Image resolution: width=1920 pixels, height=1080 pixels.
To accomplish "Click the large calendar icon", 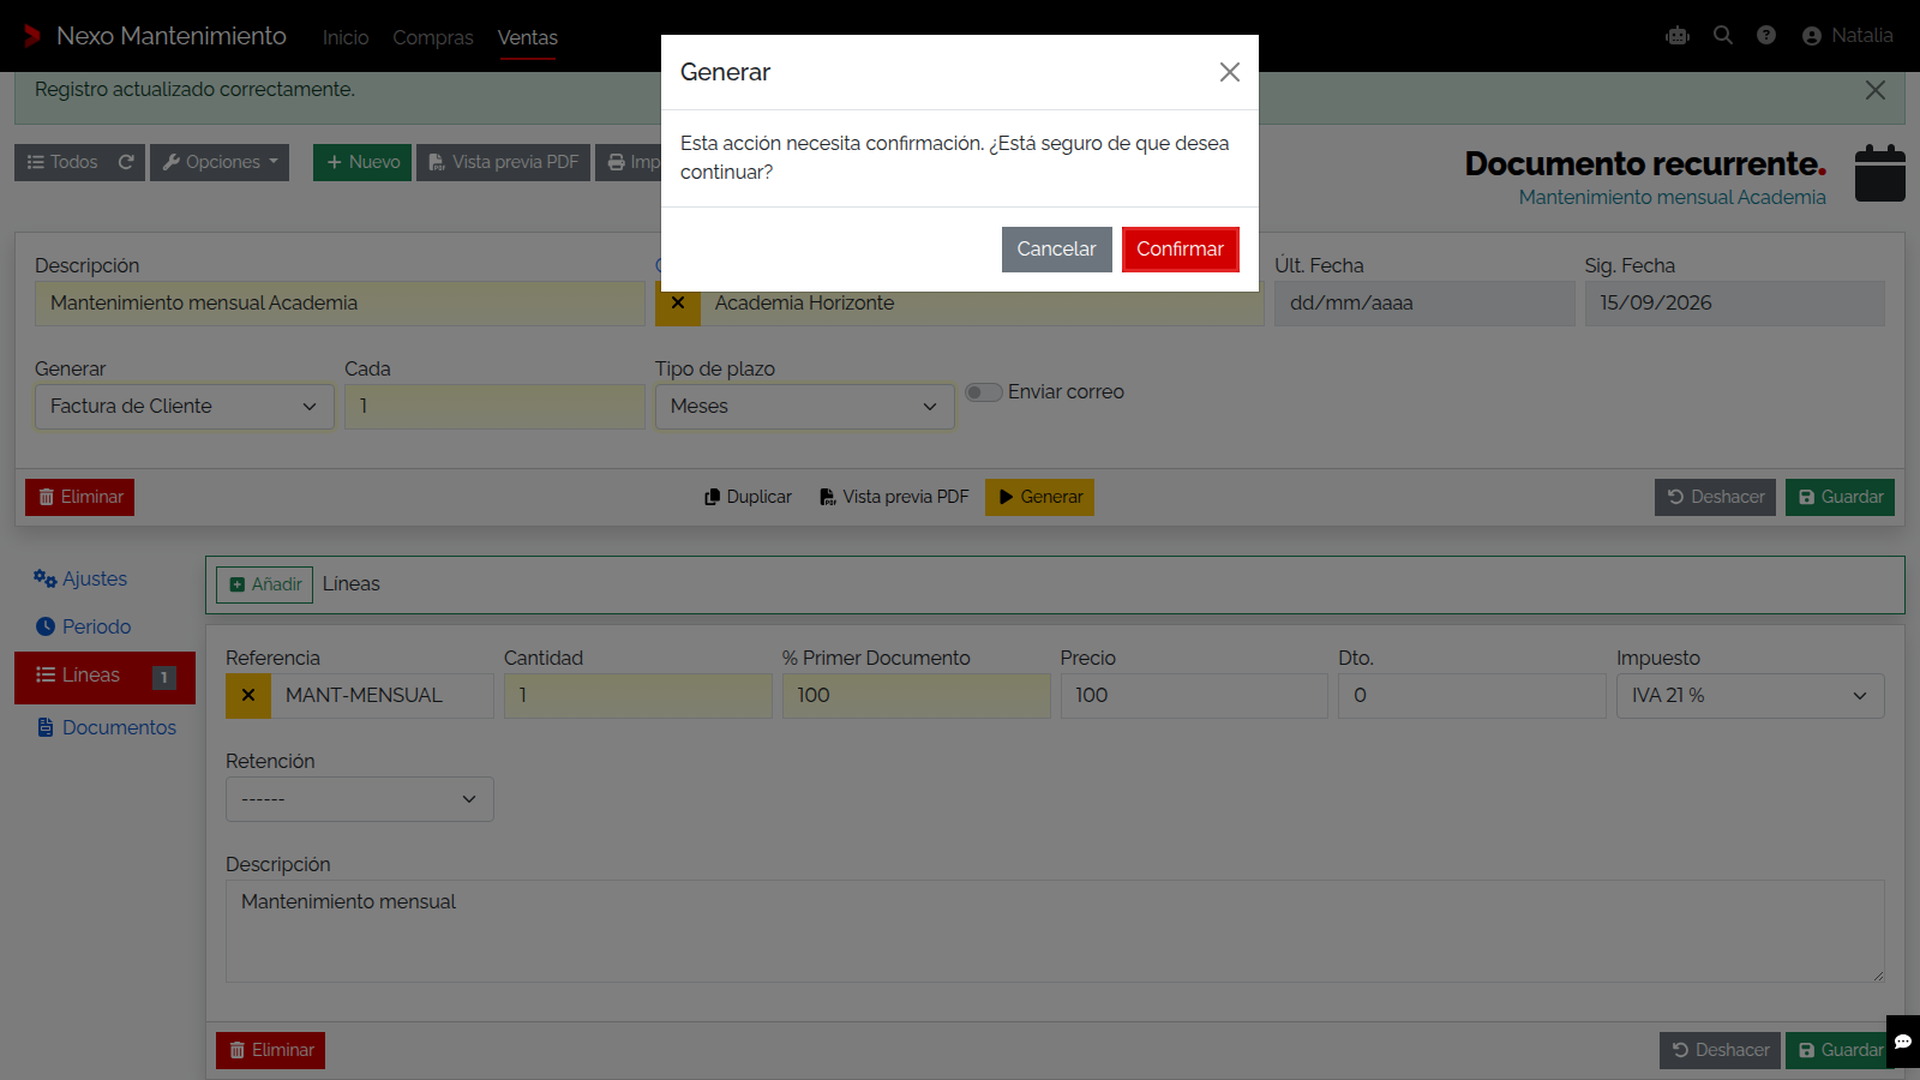I will pyautogui.click(x=1879, y=174).
